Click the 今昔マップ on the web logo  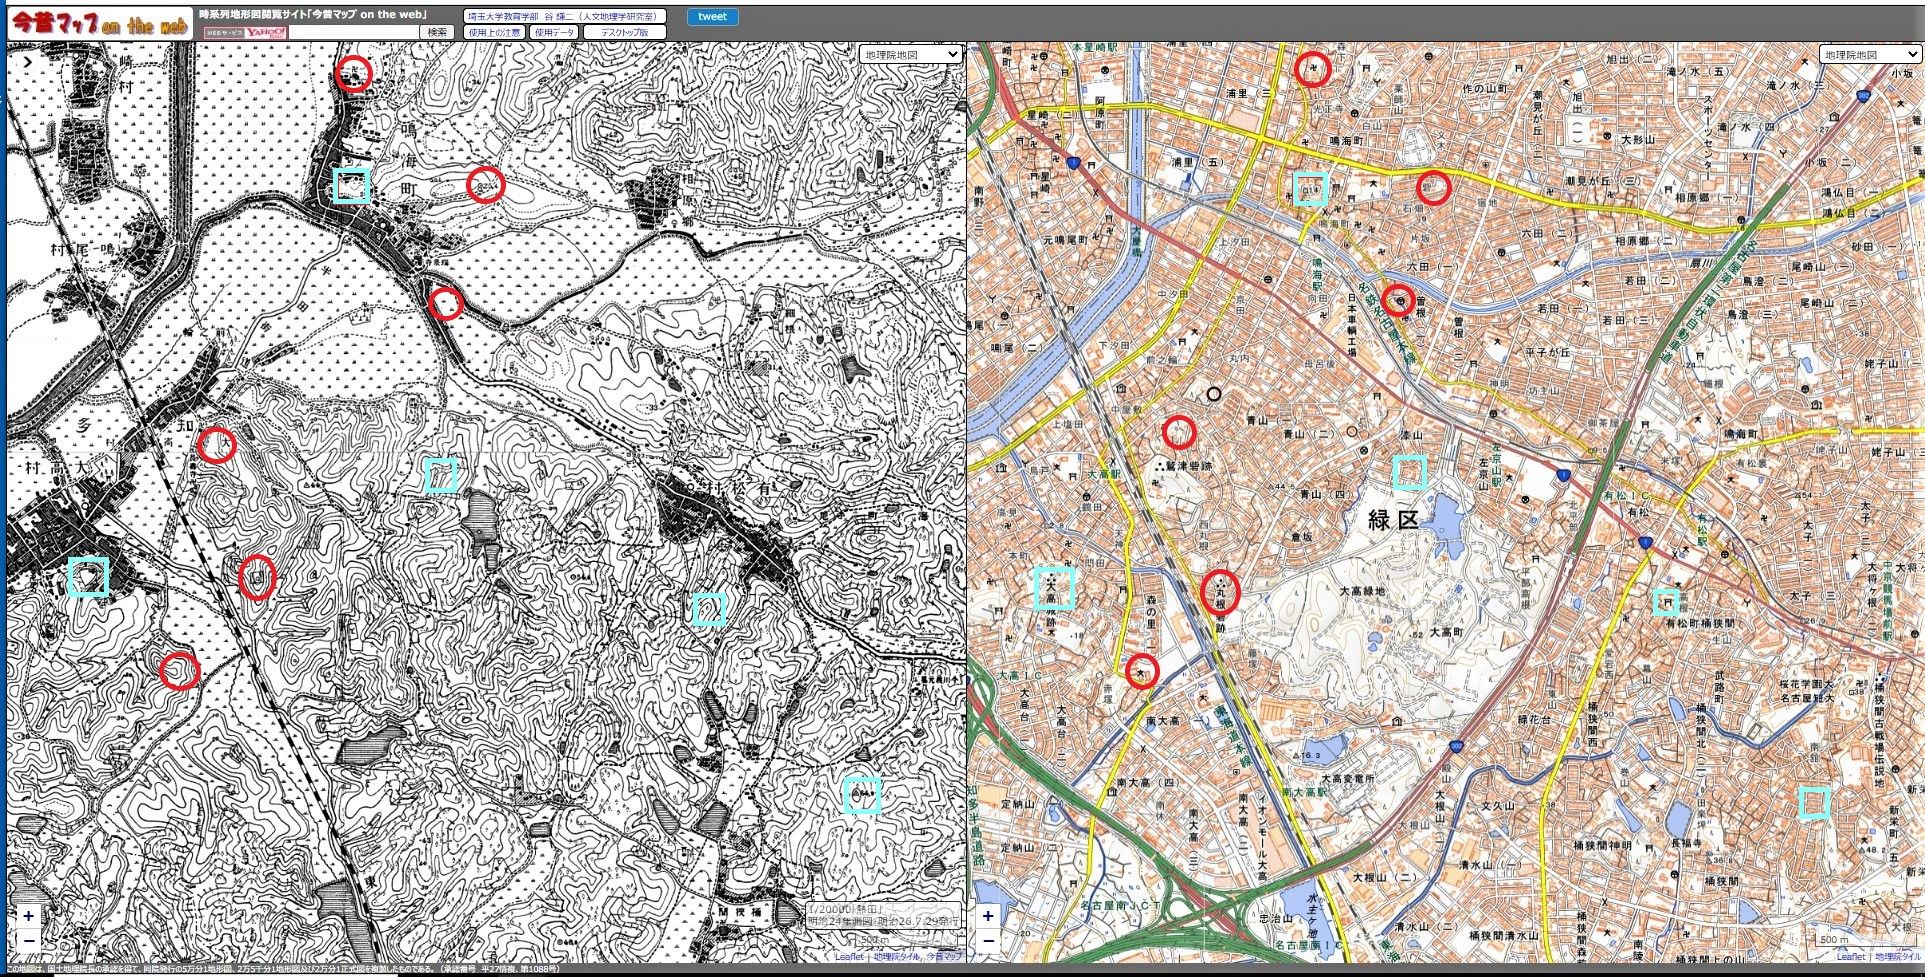click(x=100, y=24)
